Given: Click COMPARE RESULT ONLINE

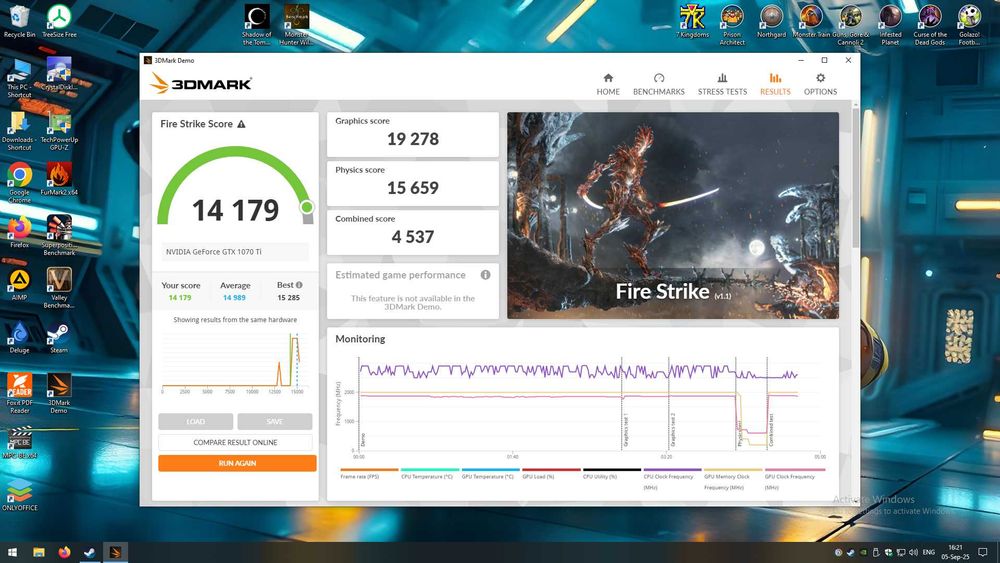Looking at the screenshot, I should [x=235, y=442].
